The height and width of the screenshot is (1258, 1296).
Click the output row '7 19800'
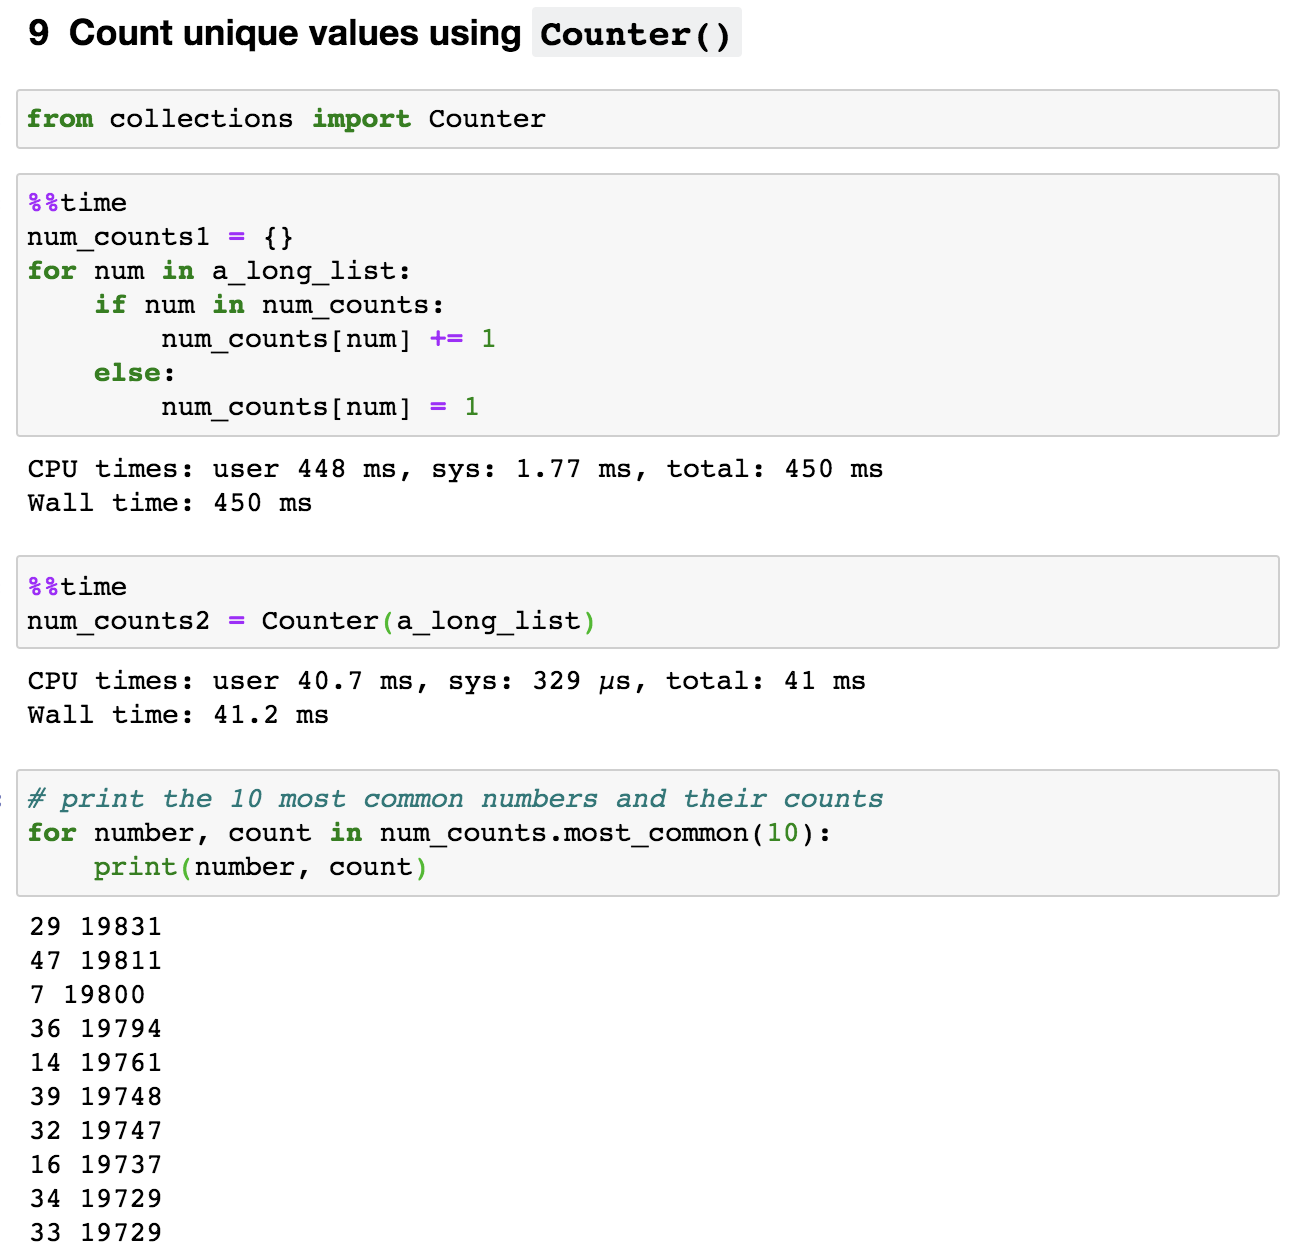[x=88, y=995]
